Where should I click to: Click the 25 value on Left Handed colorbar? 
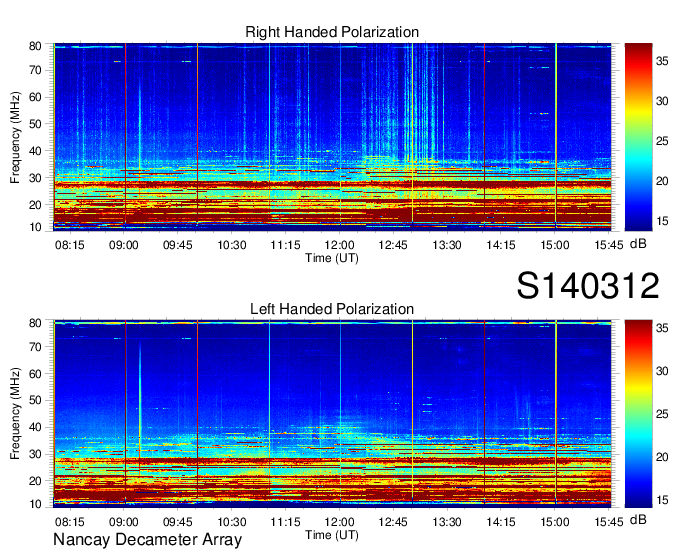(662, 414)
